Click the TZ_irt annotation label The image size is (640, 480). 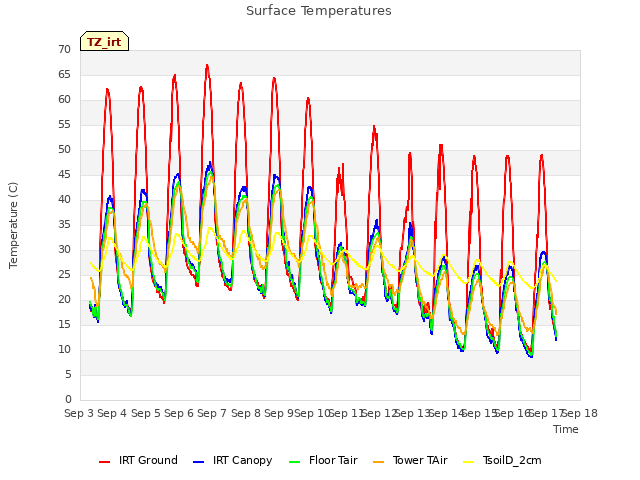point(104,42)
